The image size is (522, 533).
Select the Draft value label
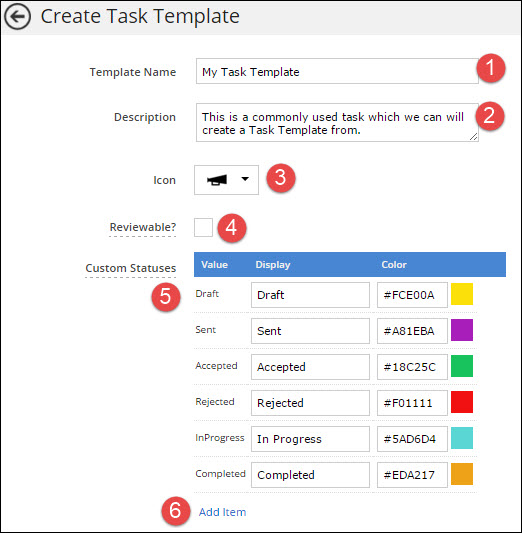[207, 293]
